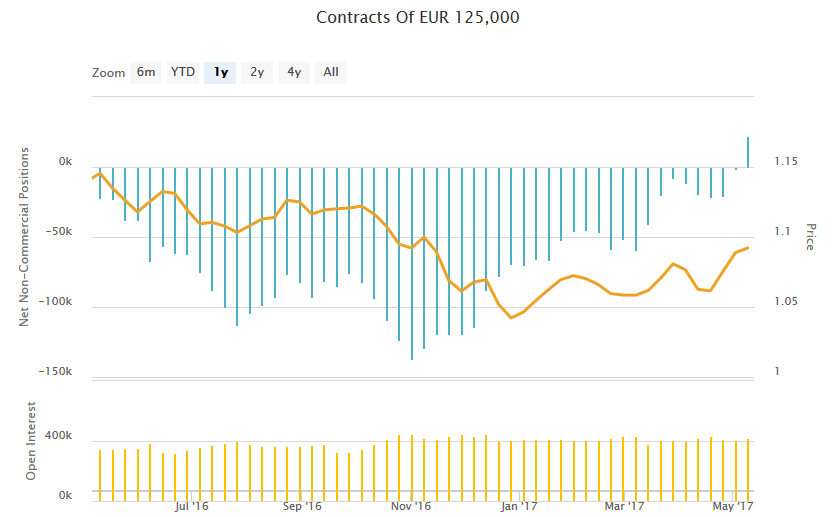Click the Sep '16 date label
Image resolution: width=832 pixels, height=517 pixels.
(x=301, y=507)
